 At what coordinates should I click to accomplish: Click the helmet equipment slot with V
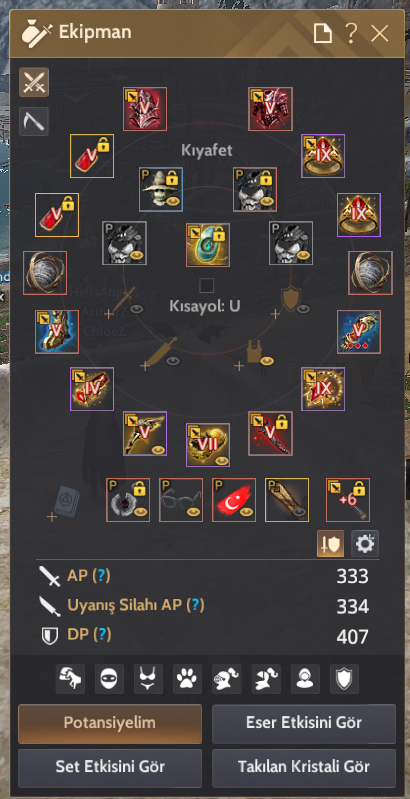(x=145, y=109)
